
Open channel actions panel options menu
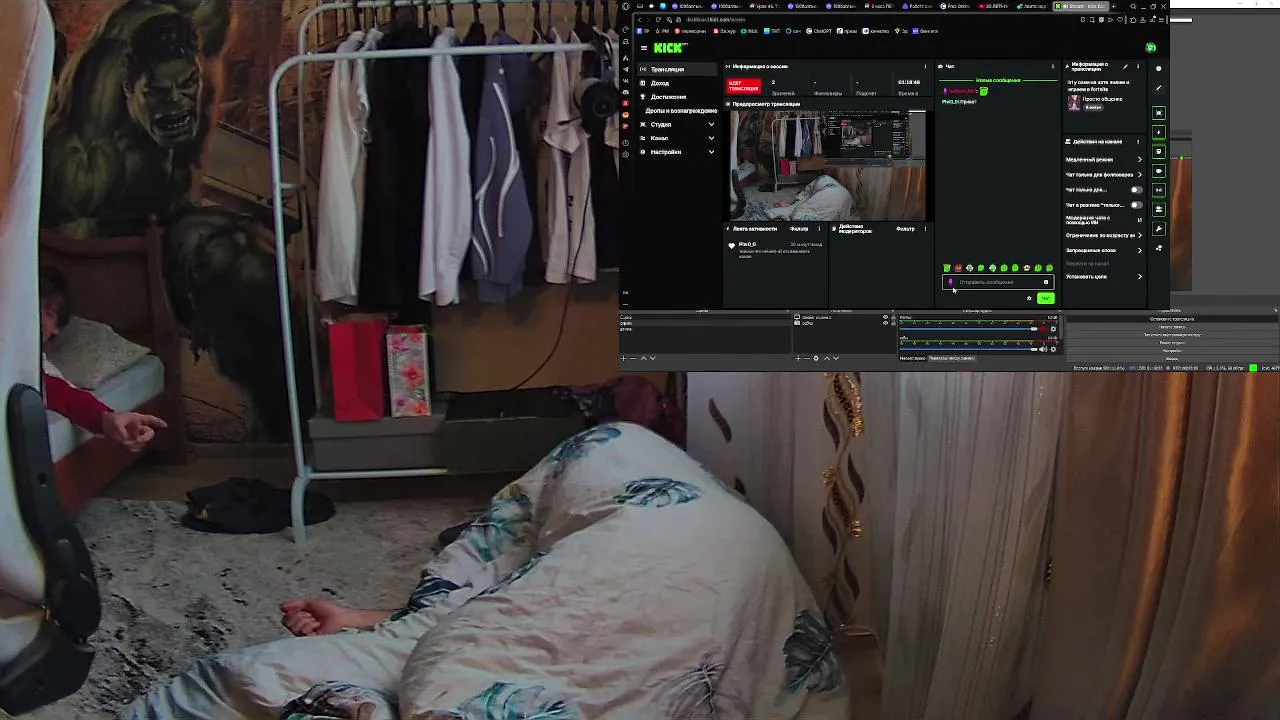(1138, 141)
